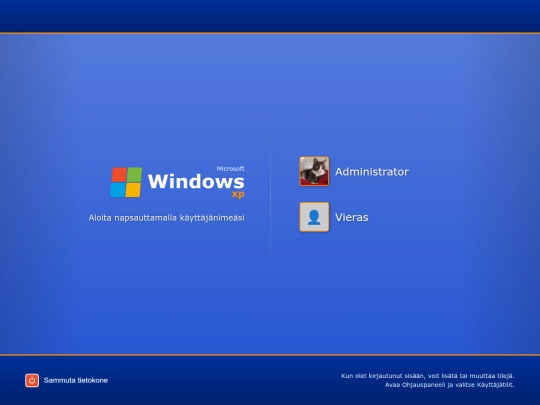The image size is (540, 405).
Task: Click the small Microsoft text above Windows
Action: click(x=230, y=169)
